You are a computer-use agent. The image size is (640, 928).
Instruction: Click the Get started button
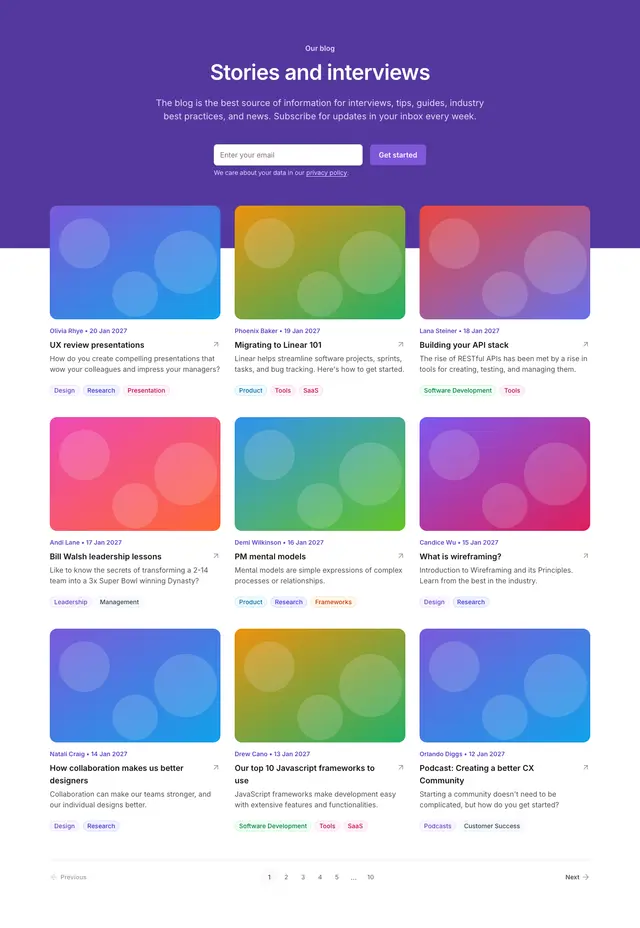pyautogui.click(x=398, y=155)
